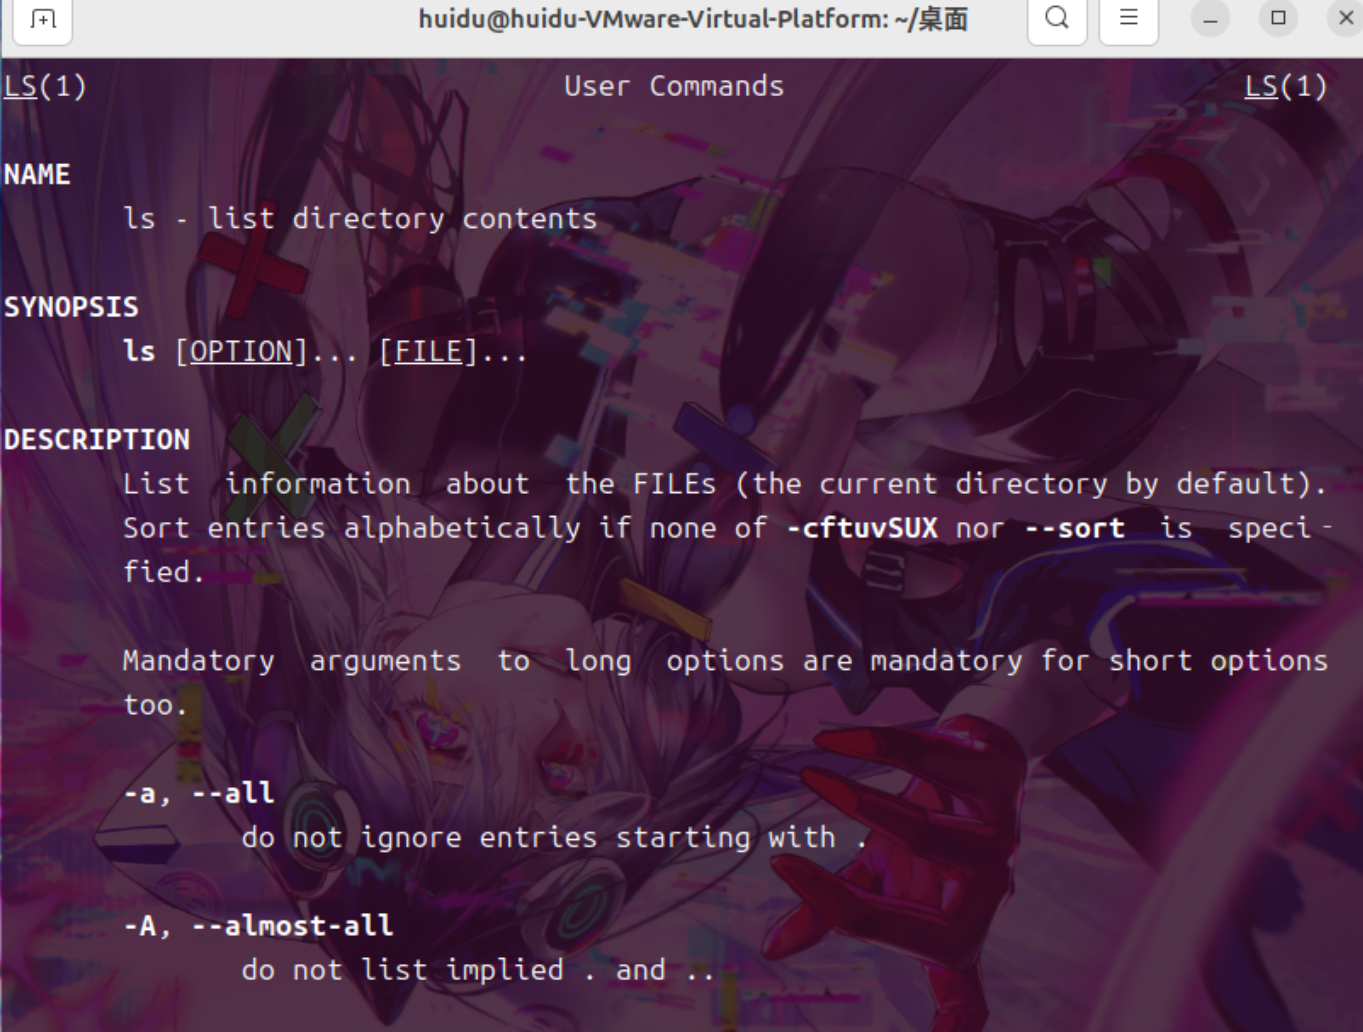Minimize the terminal window
1363x1032 pixels.
pos(1210,19)
